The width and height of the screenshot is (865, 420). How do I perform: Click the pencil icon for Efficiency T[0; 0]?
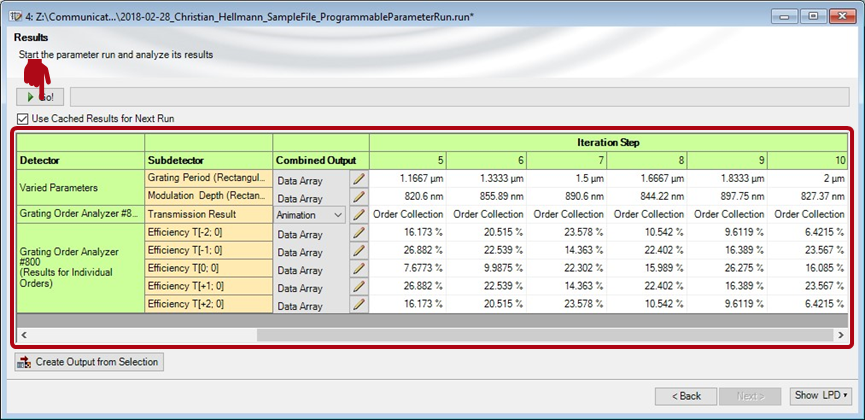(359, 267)
